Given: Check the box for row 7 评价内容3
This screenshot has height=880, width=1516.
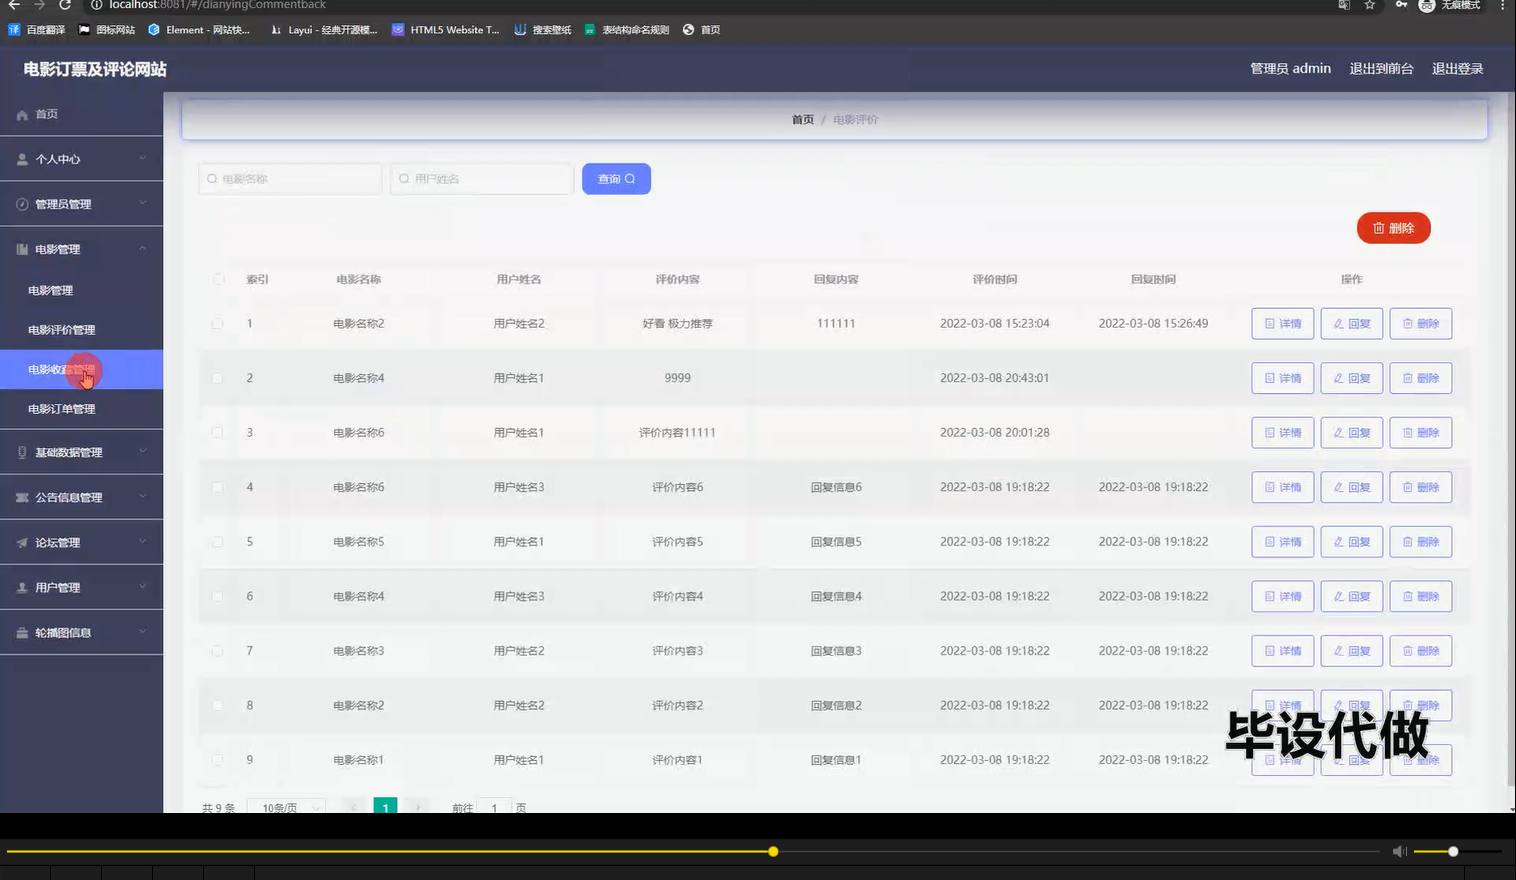Looking at the screenshot, I should pyautogui.click(x=217, y=651).
